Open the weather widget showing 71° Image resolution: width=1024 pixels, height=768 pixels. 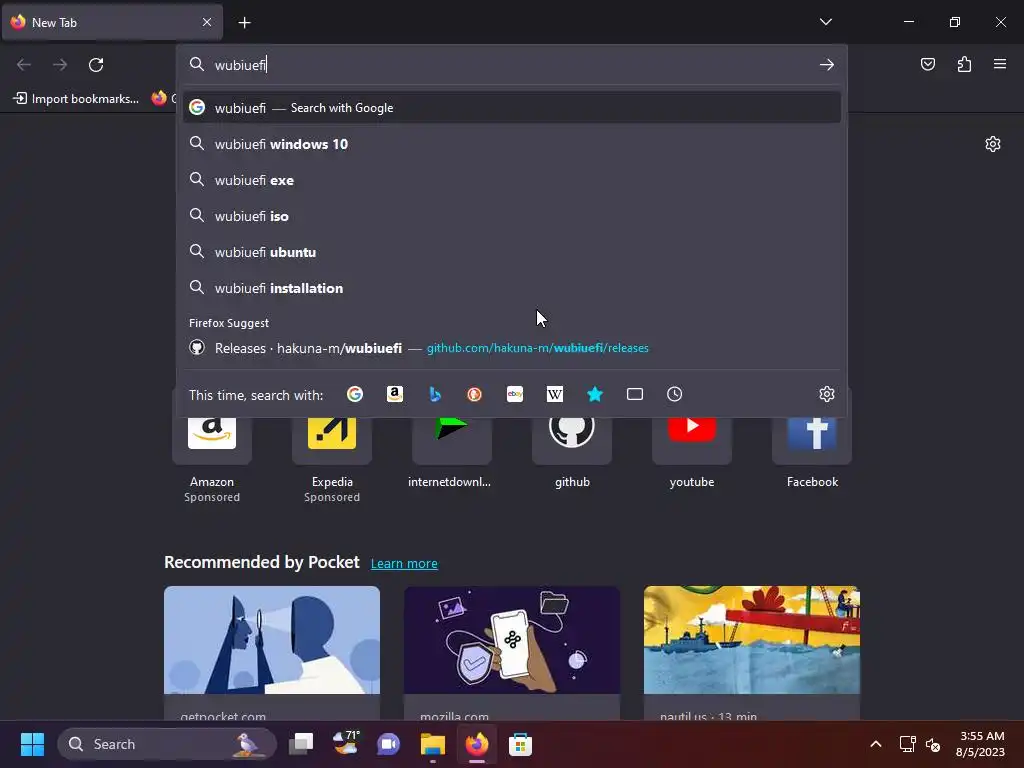(345, 744)
